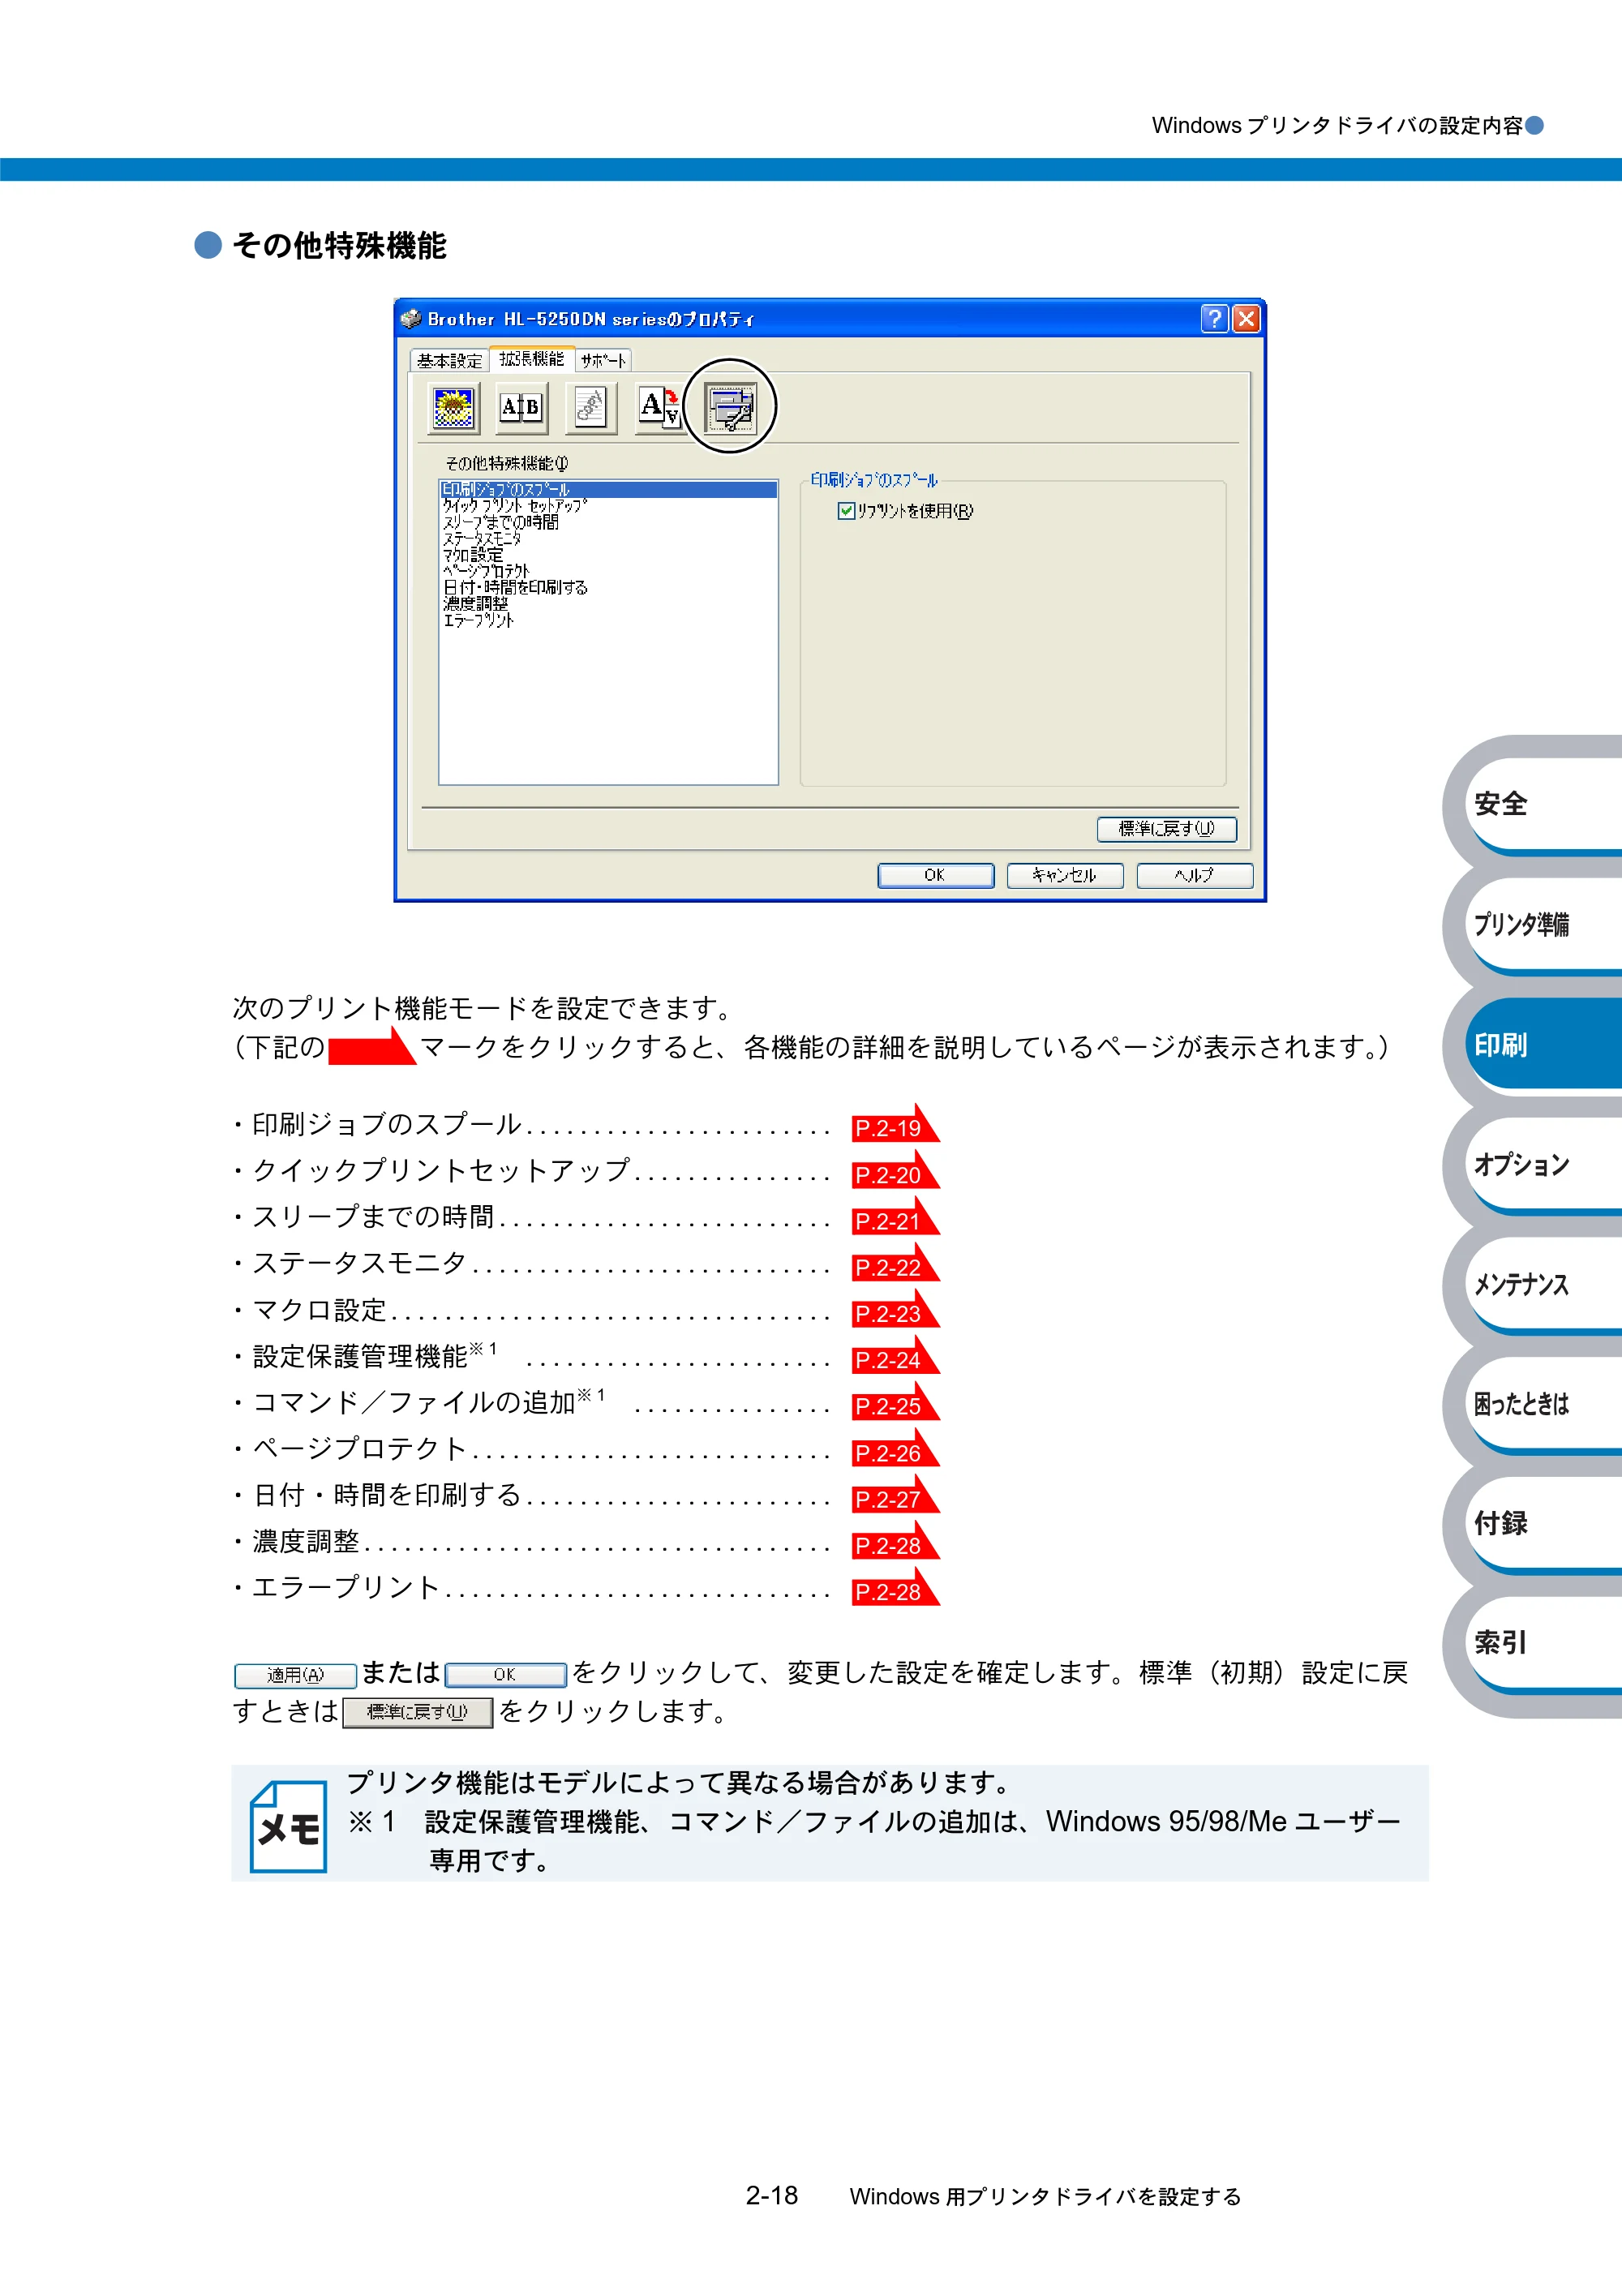The image size is (1622, 2296).
Task: Follow the P.2-19 link for print job spool
Action: coord(894,1126)
